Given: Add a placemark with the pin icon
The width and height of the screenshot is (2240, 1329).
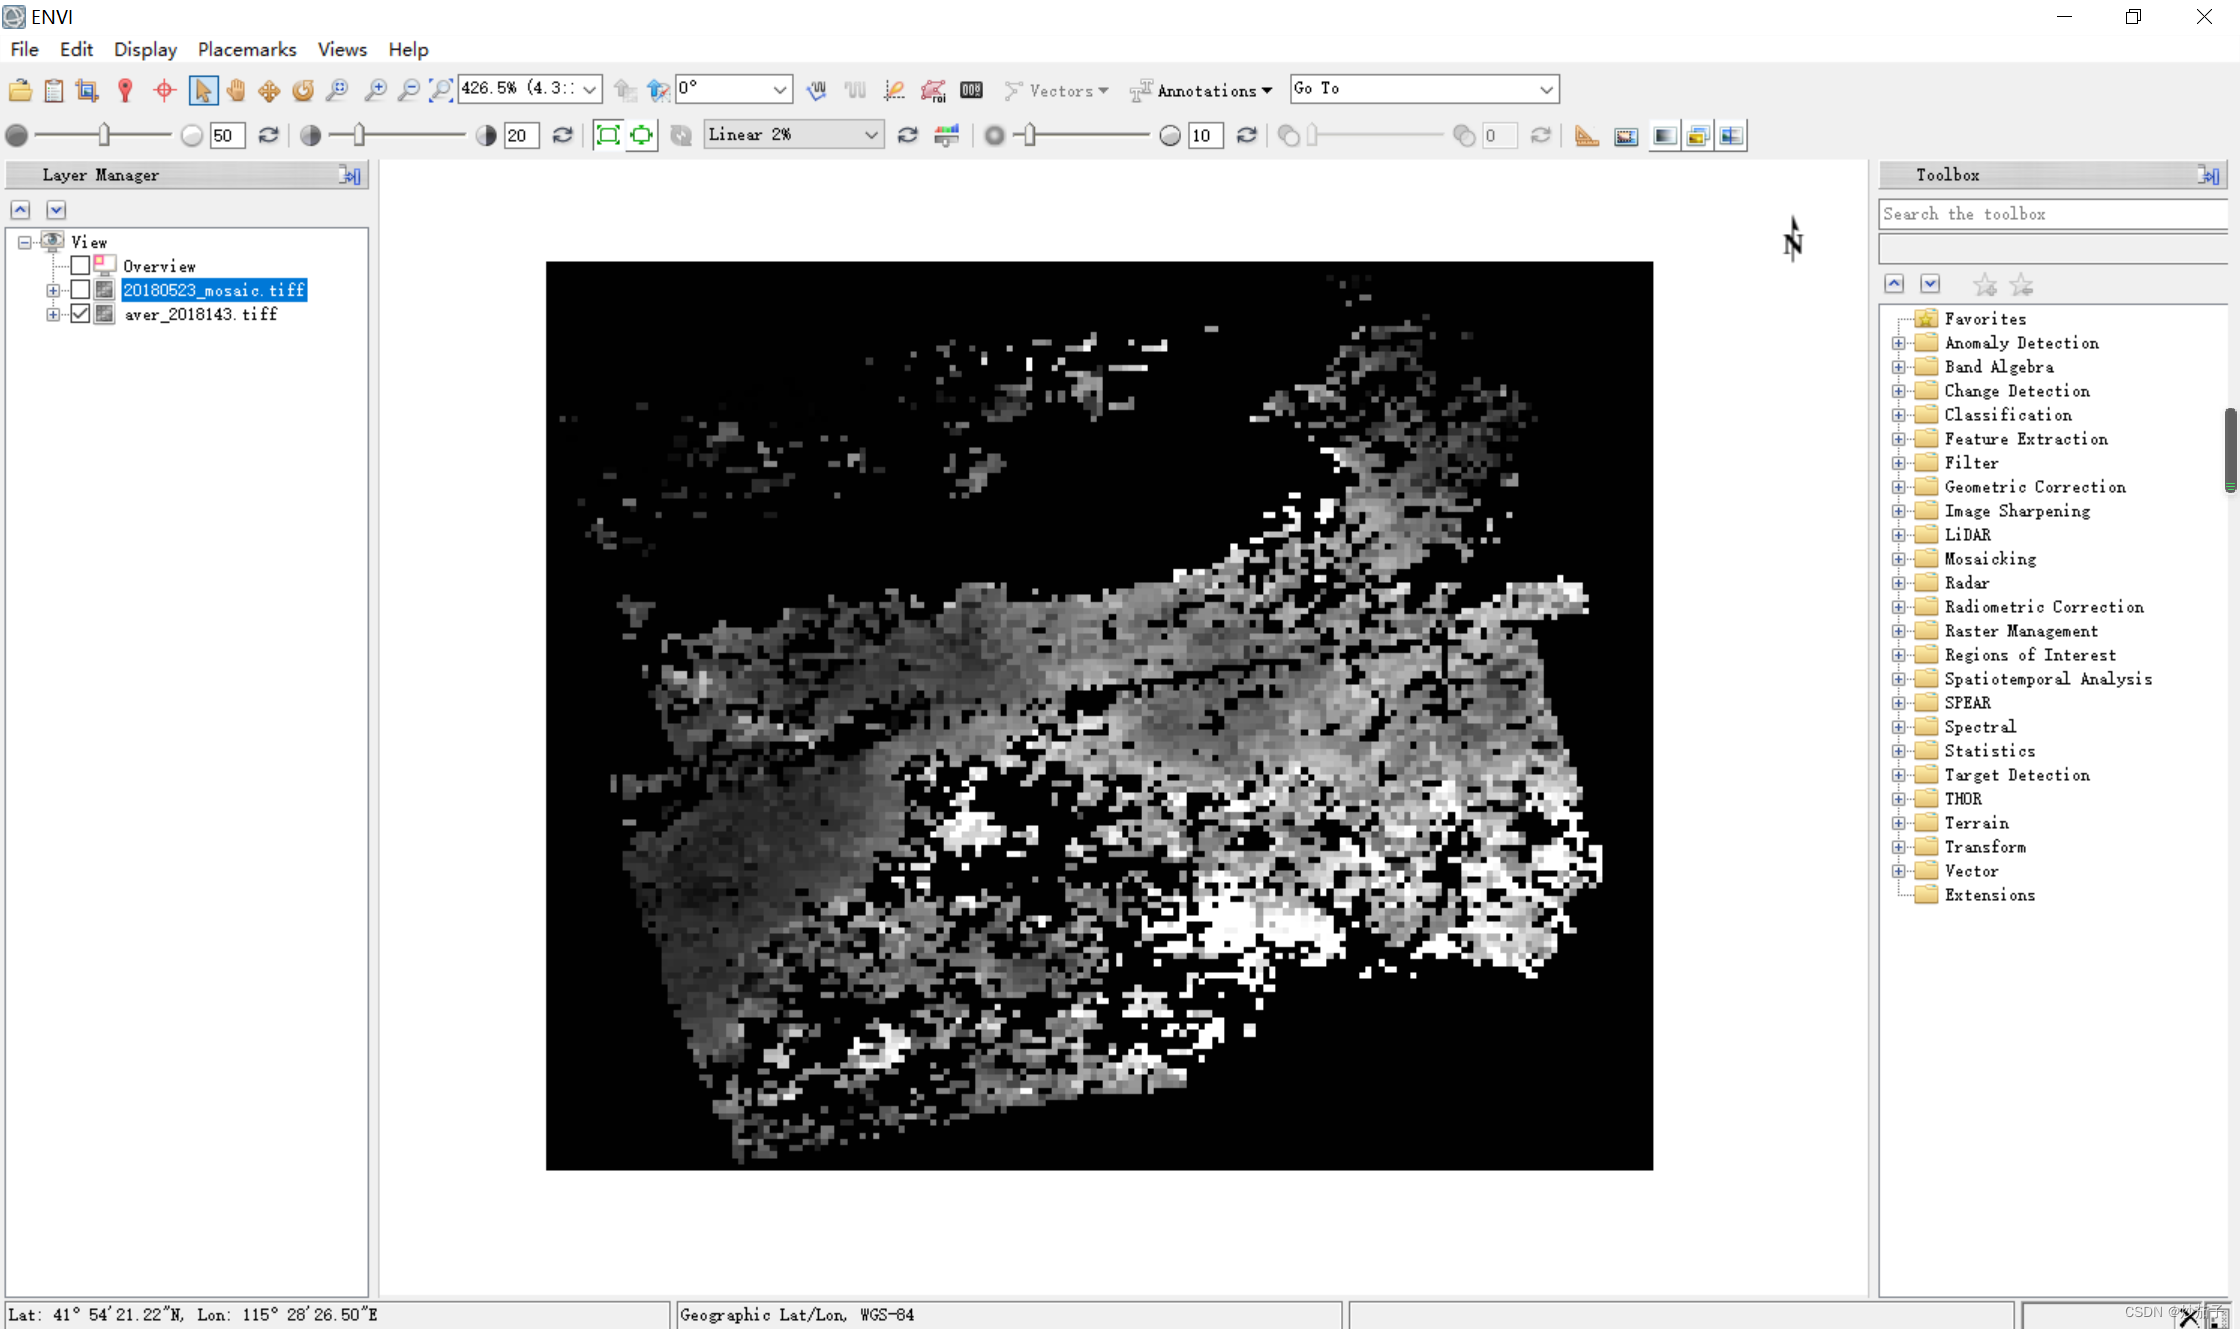Looking at the screenshot, I should (125, 90).
